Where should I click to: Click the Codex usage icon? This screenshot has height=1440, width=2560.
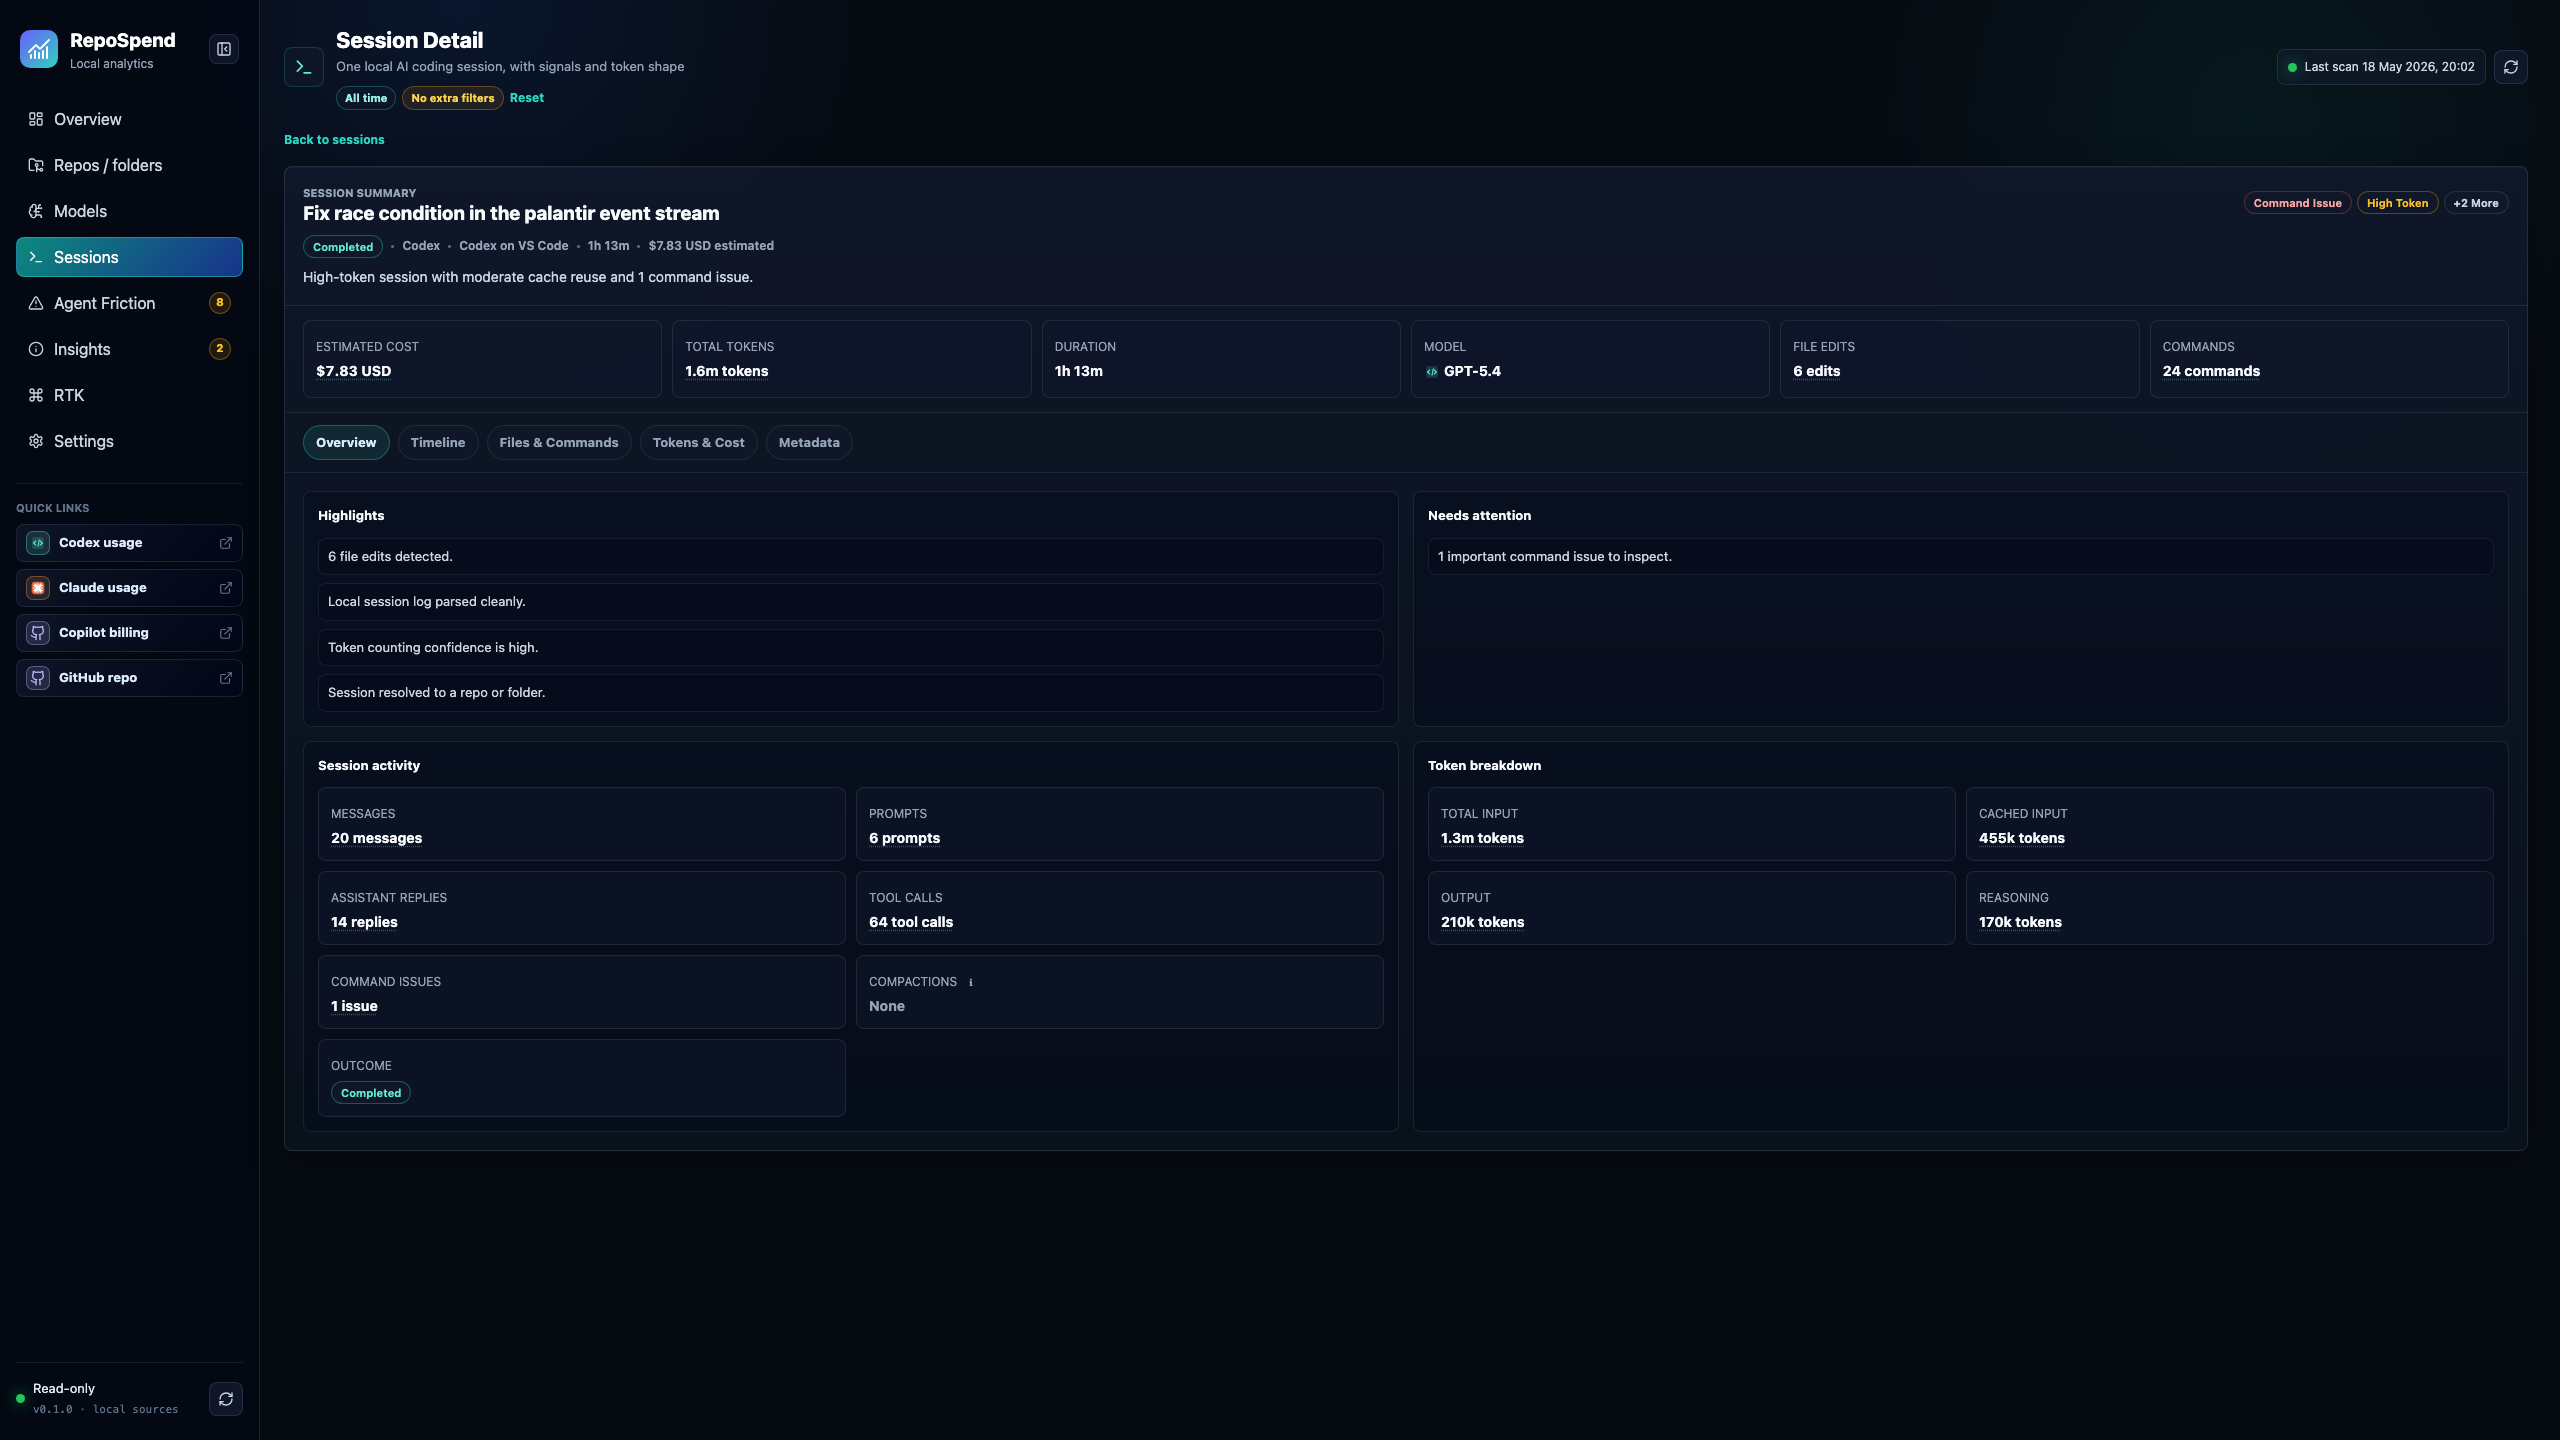[x=38, y=543]
